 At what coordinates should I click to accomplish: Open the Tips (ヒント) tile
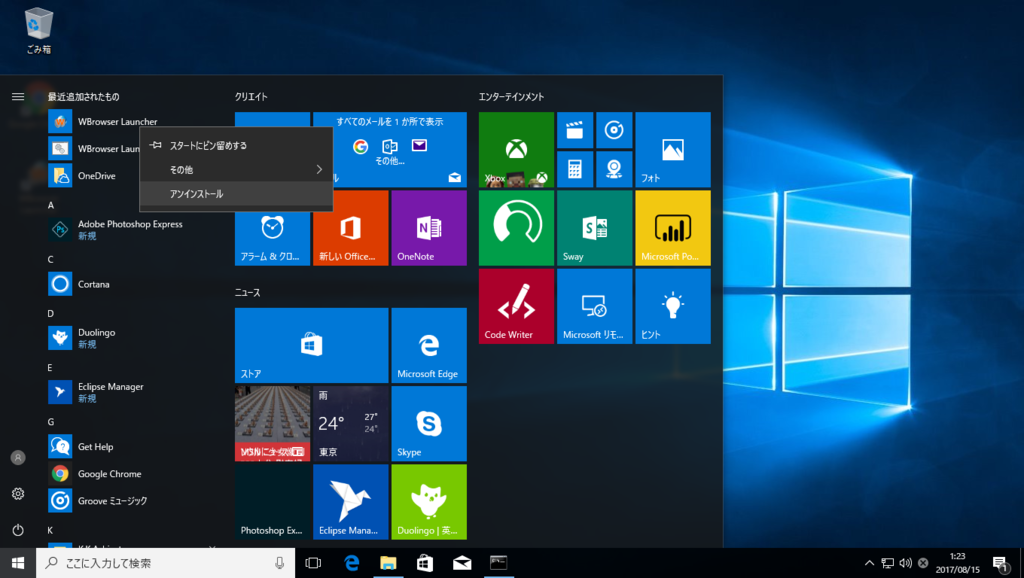[673, 306]
